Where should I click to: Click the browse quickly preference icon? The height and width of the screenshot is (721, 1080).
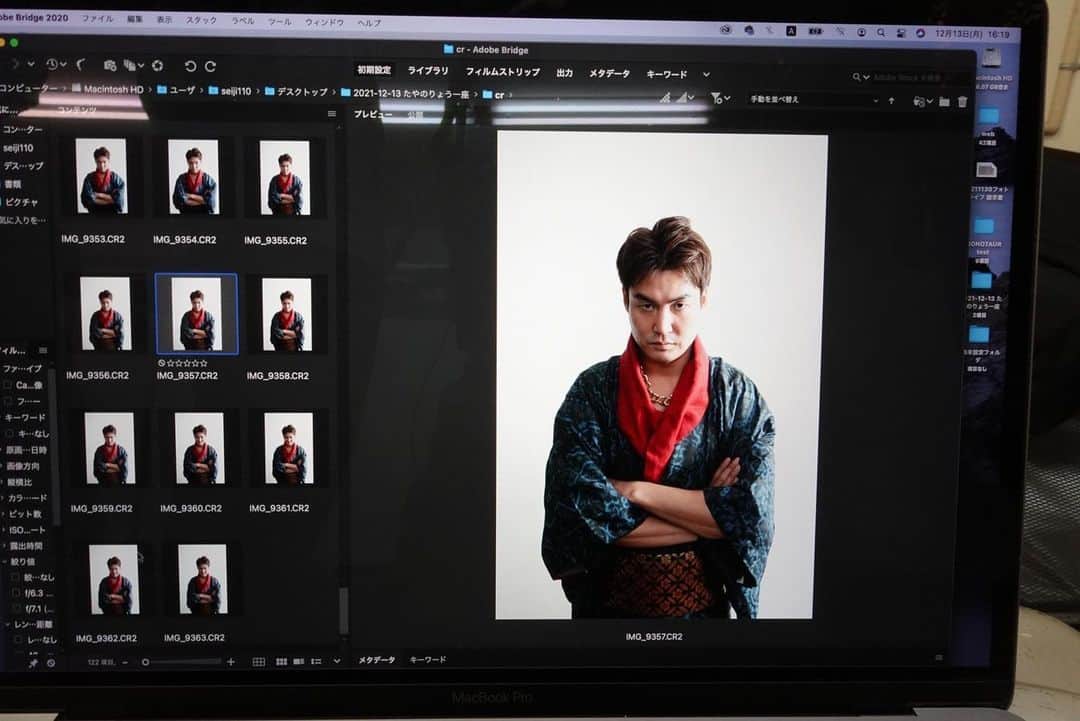[665, 98]
